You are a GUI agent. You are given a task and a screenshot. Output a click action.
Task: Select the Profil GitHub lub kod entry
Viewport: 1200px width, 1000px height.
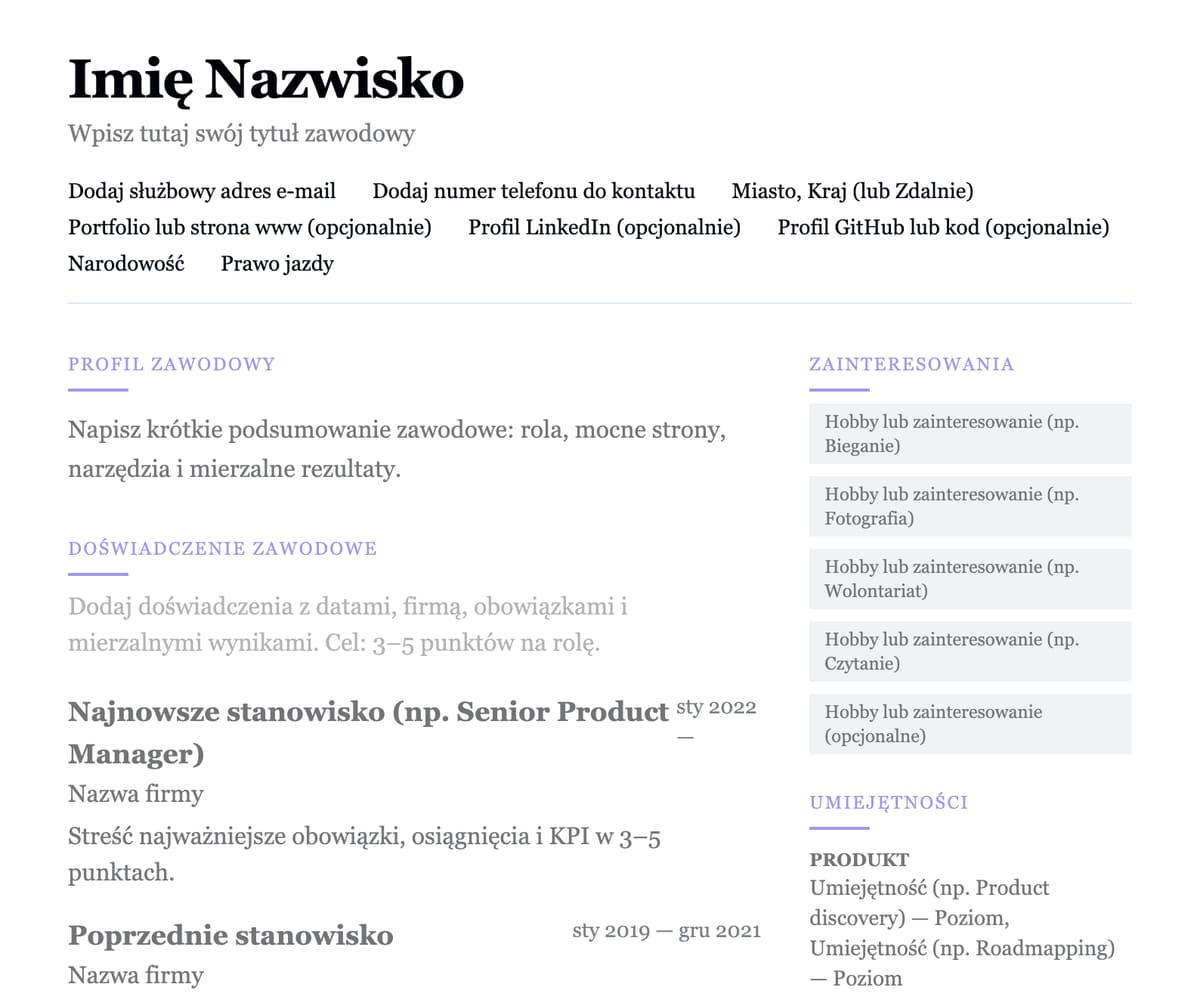tap(943, 228)
